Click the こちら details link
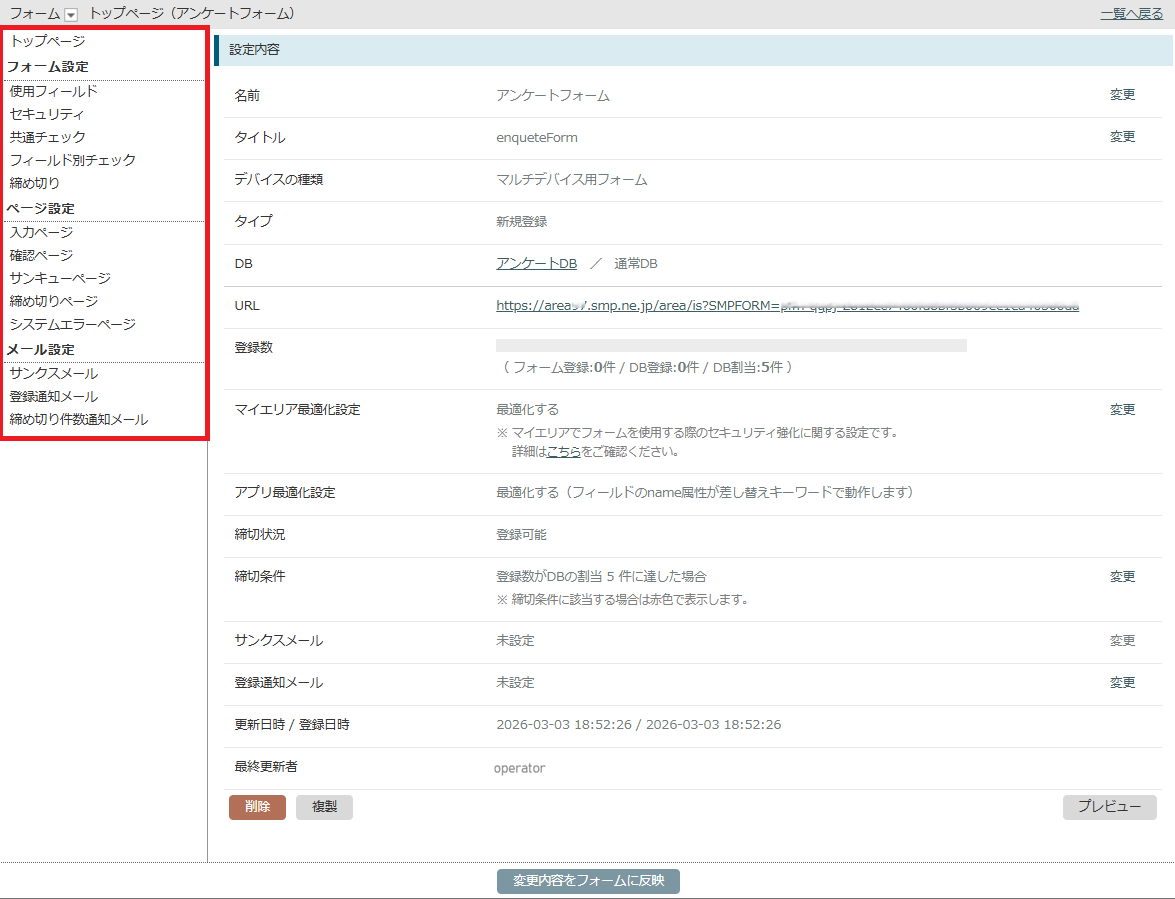 [563, 451]
